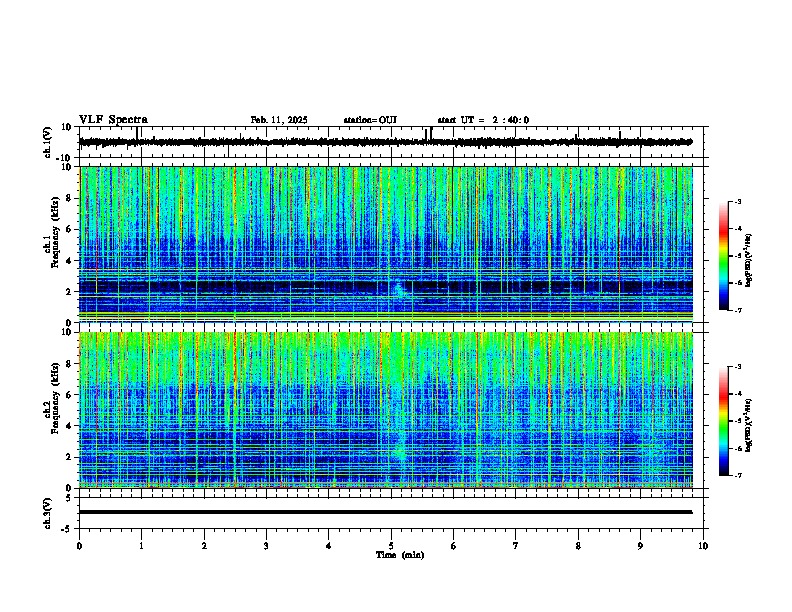The height and width of the screenshot is (612, 792).
Task: Click the "2" kHz tick of ch.2 spectrogram
Action: 69,457
